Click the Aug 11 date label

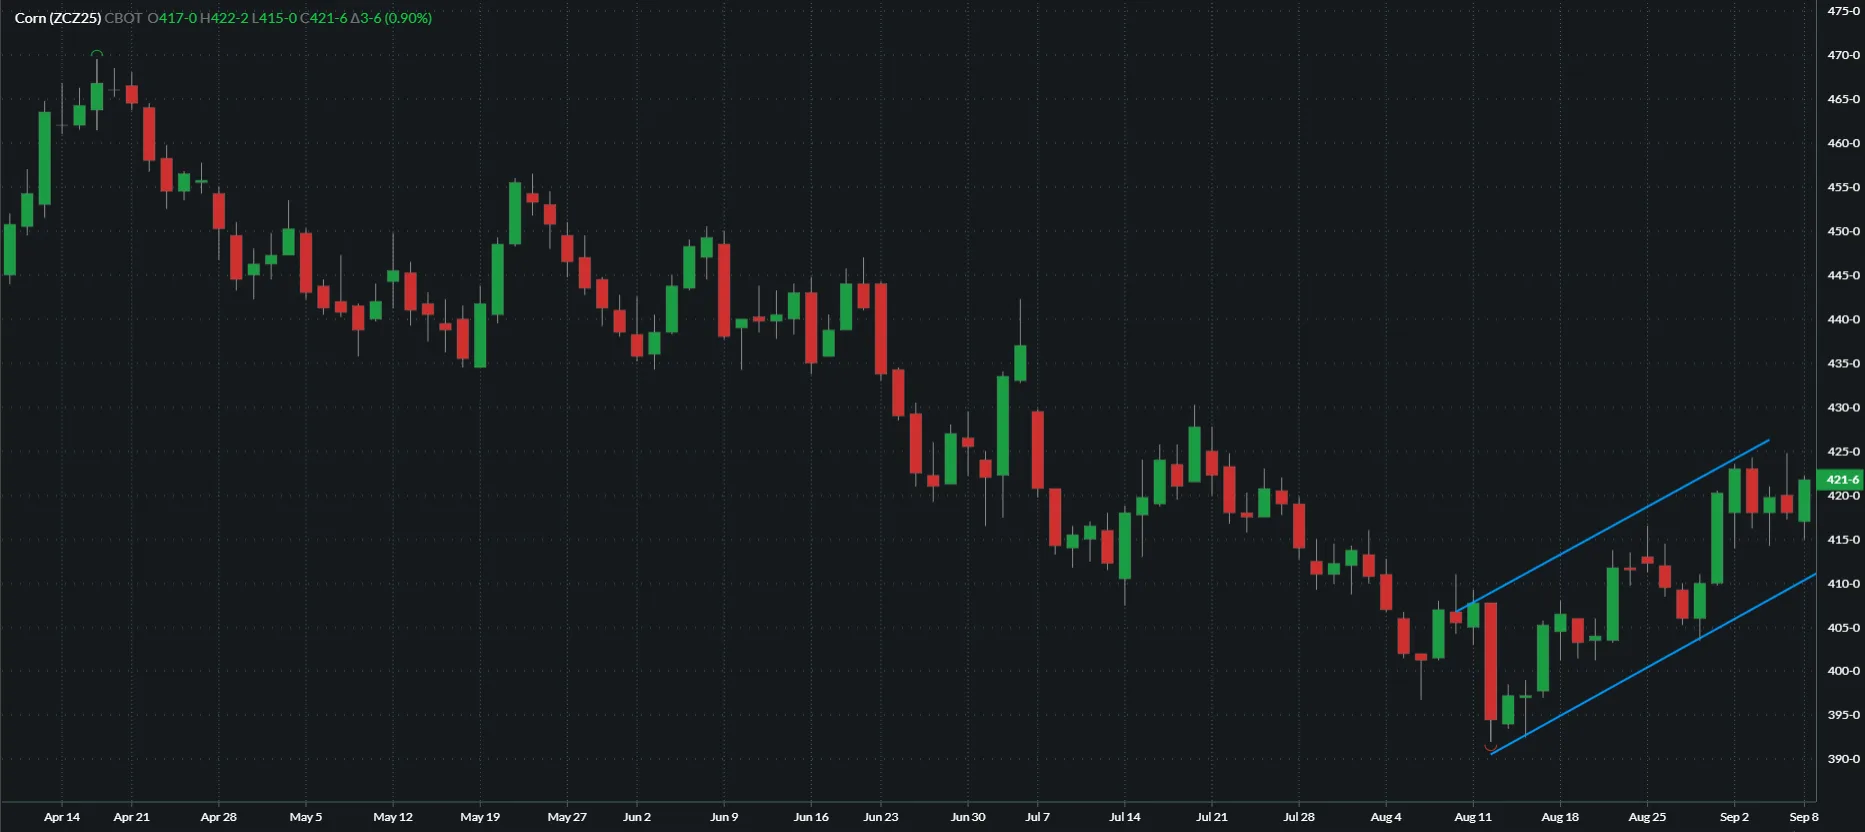click(x=1472, y=817)
